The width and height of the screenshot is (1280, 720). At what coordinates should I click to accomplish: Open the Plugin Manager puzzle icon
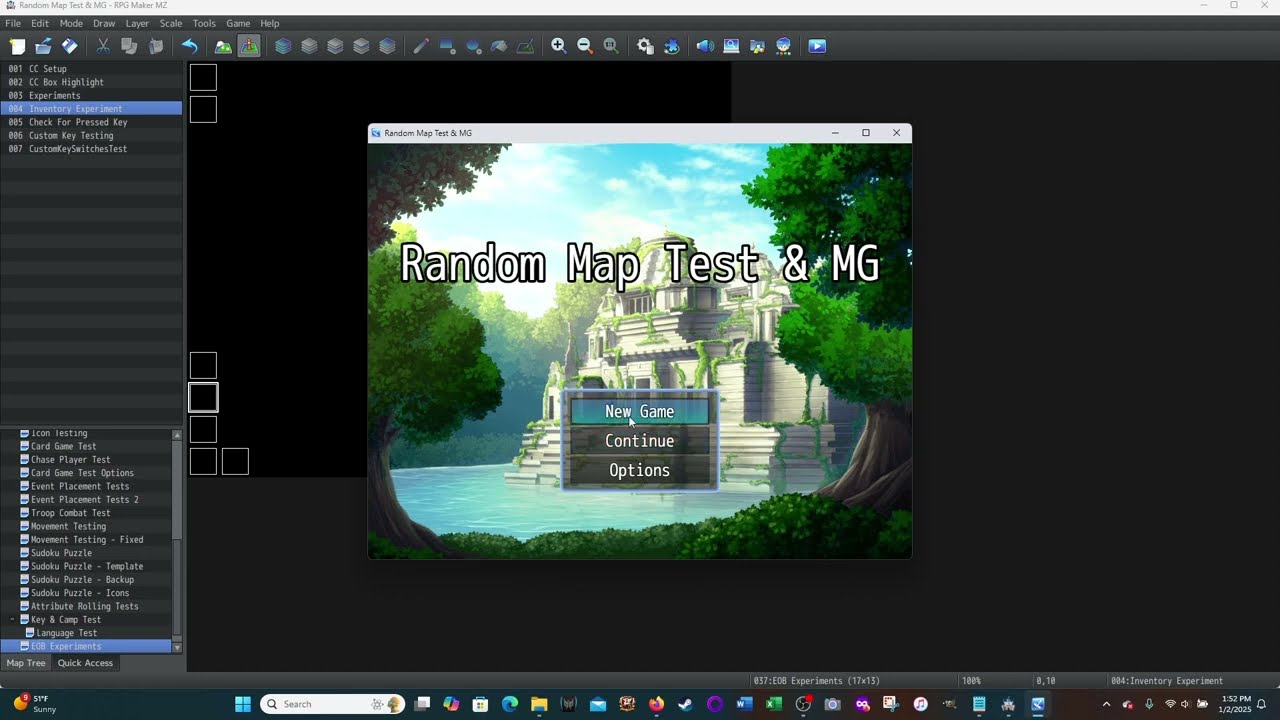click(x=671, y=46)
